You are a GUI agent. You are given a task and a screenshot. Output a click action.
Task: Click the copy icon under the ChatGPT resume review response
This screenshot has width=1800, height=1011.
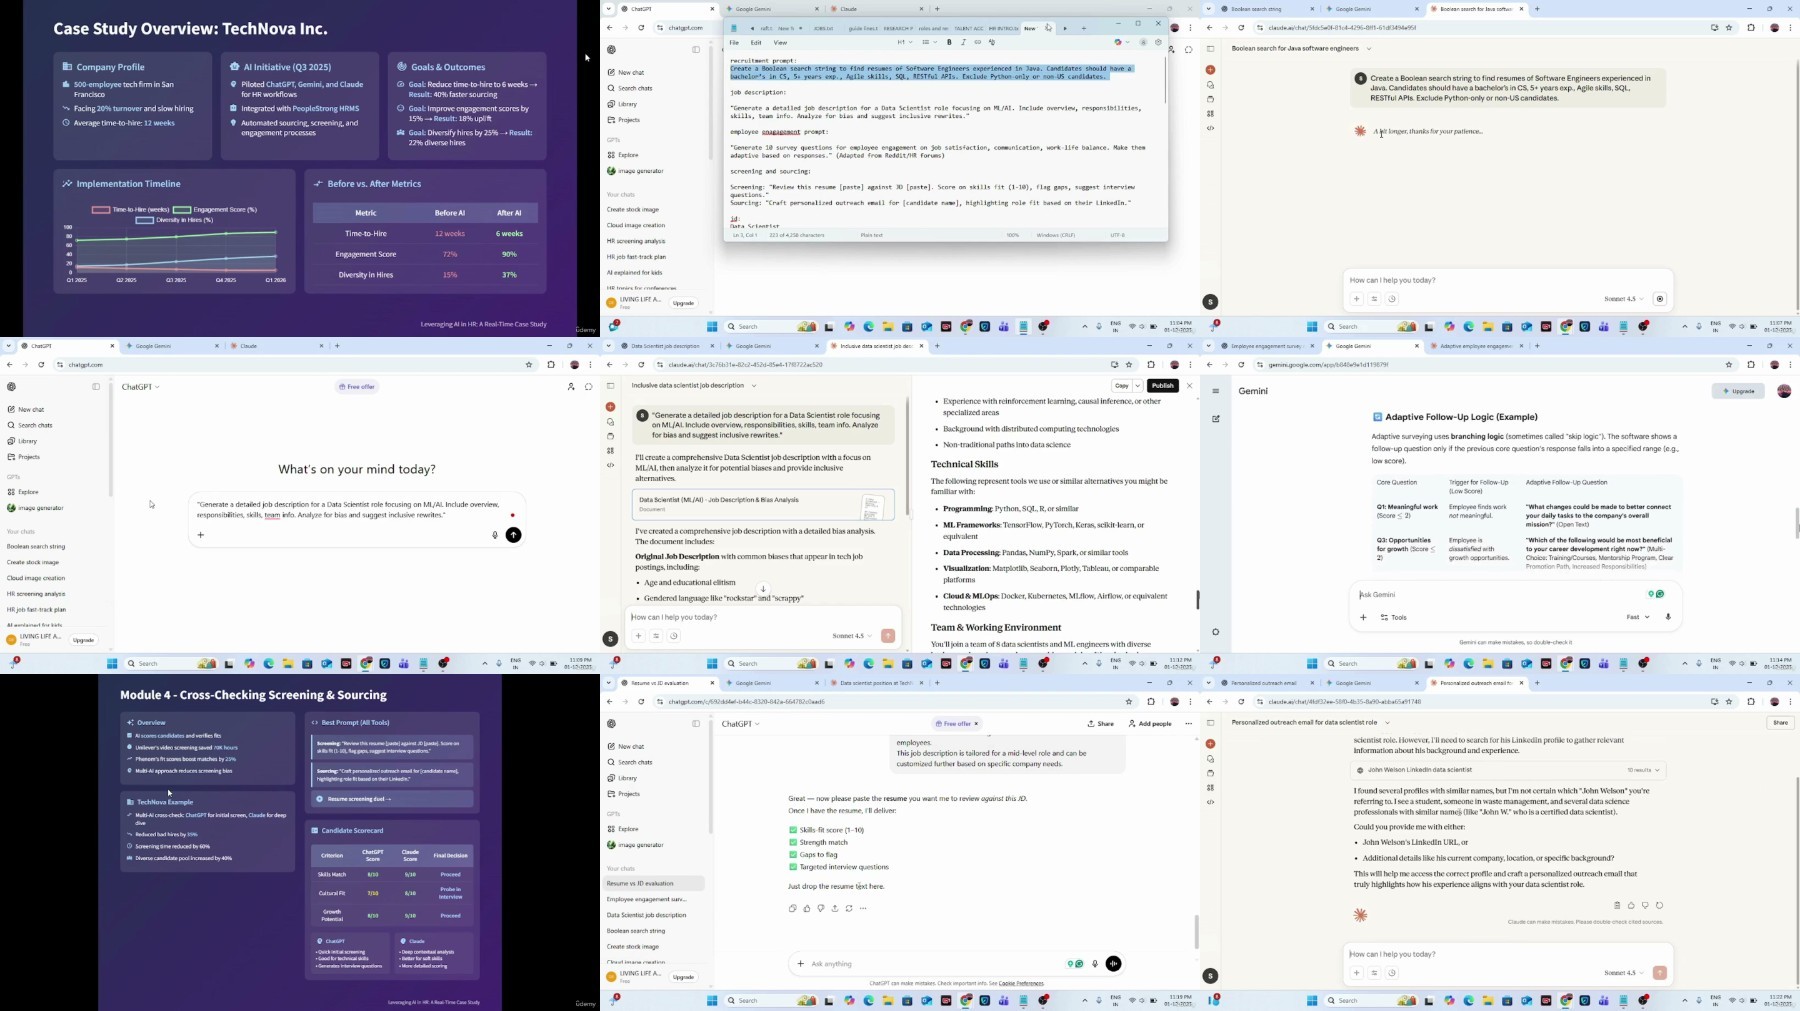793,909
